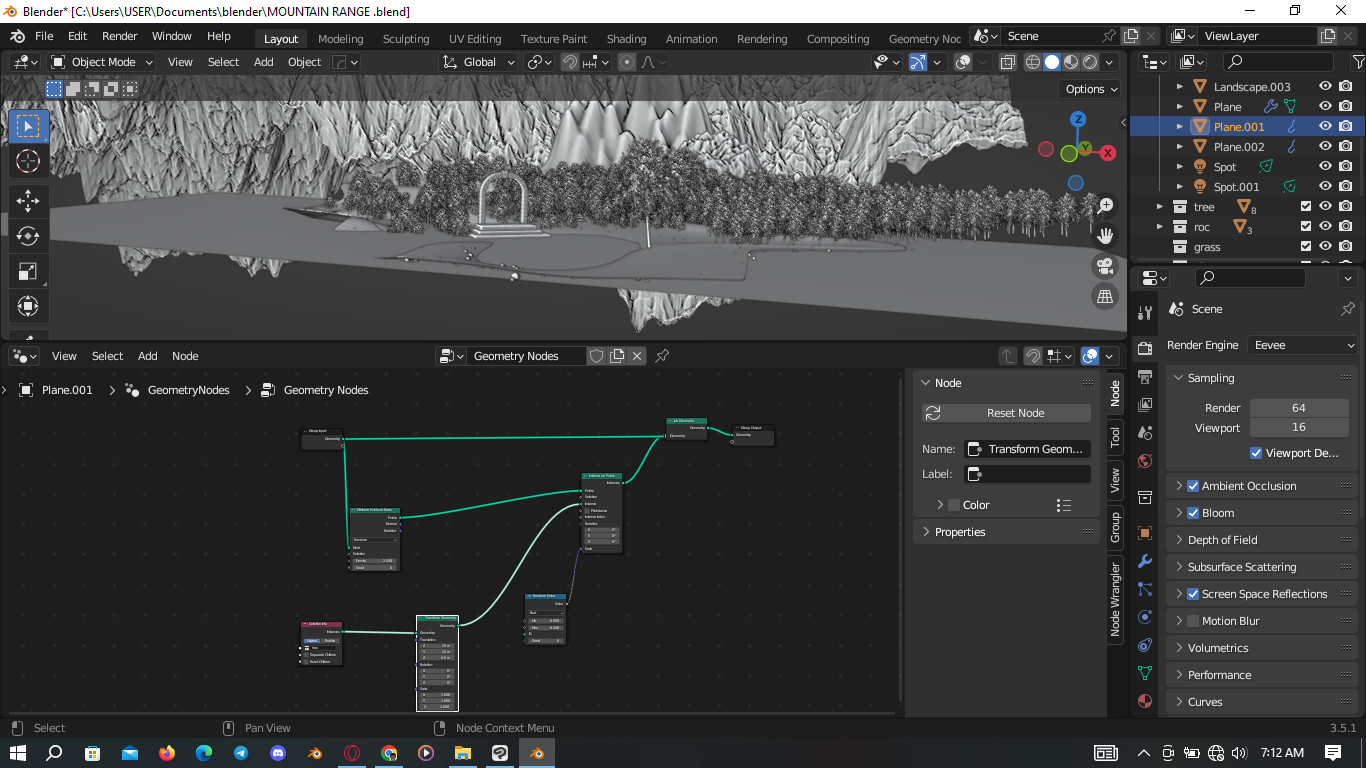Switch to the Sculpting workspace tab
The height and width of the screenshot is (768, 1366).
tap(406, 39)
